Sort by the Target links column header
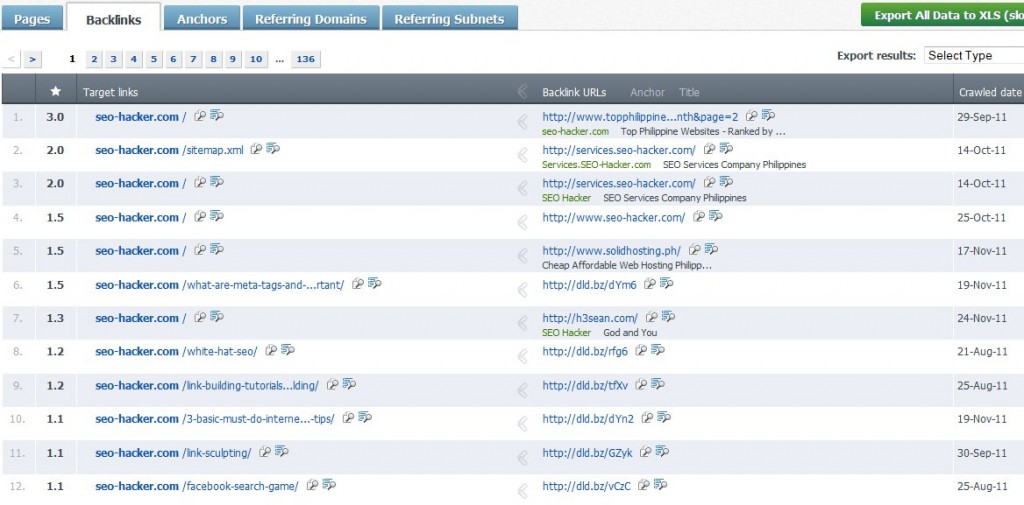1024x505 pixels. pyautogui.click(x=110, y=92)
